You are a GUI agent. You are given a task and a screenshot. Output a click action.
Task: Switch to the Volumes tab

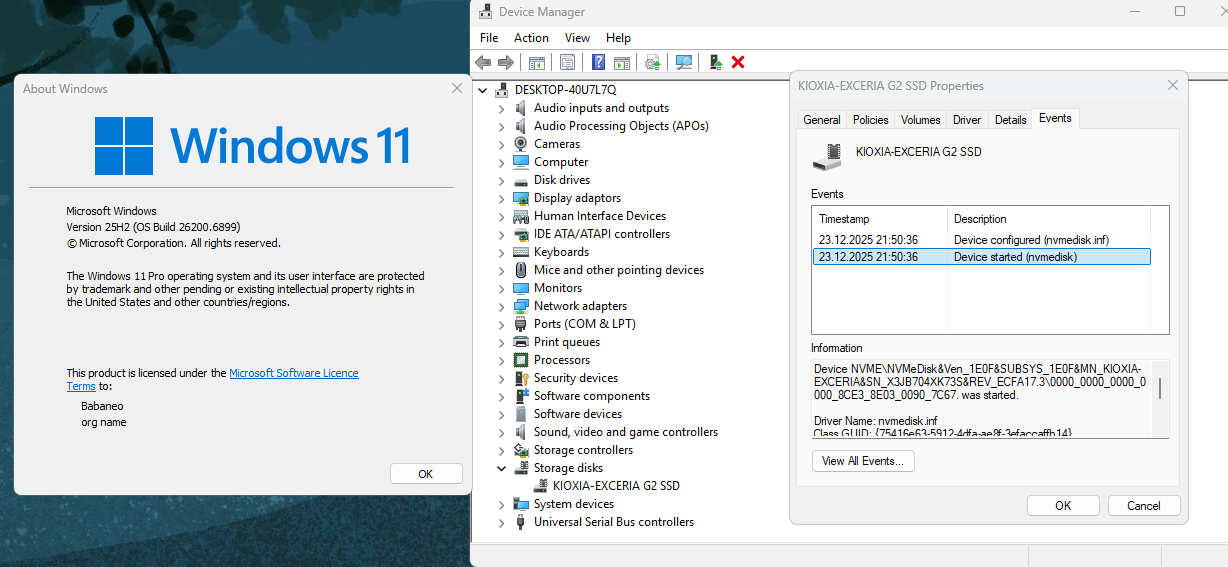click(x=920, y=120)
